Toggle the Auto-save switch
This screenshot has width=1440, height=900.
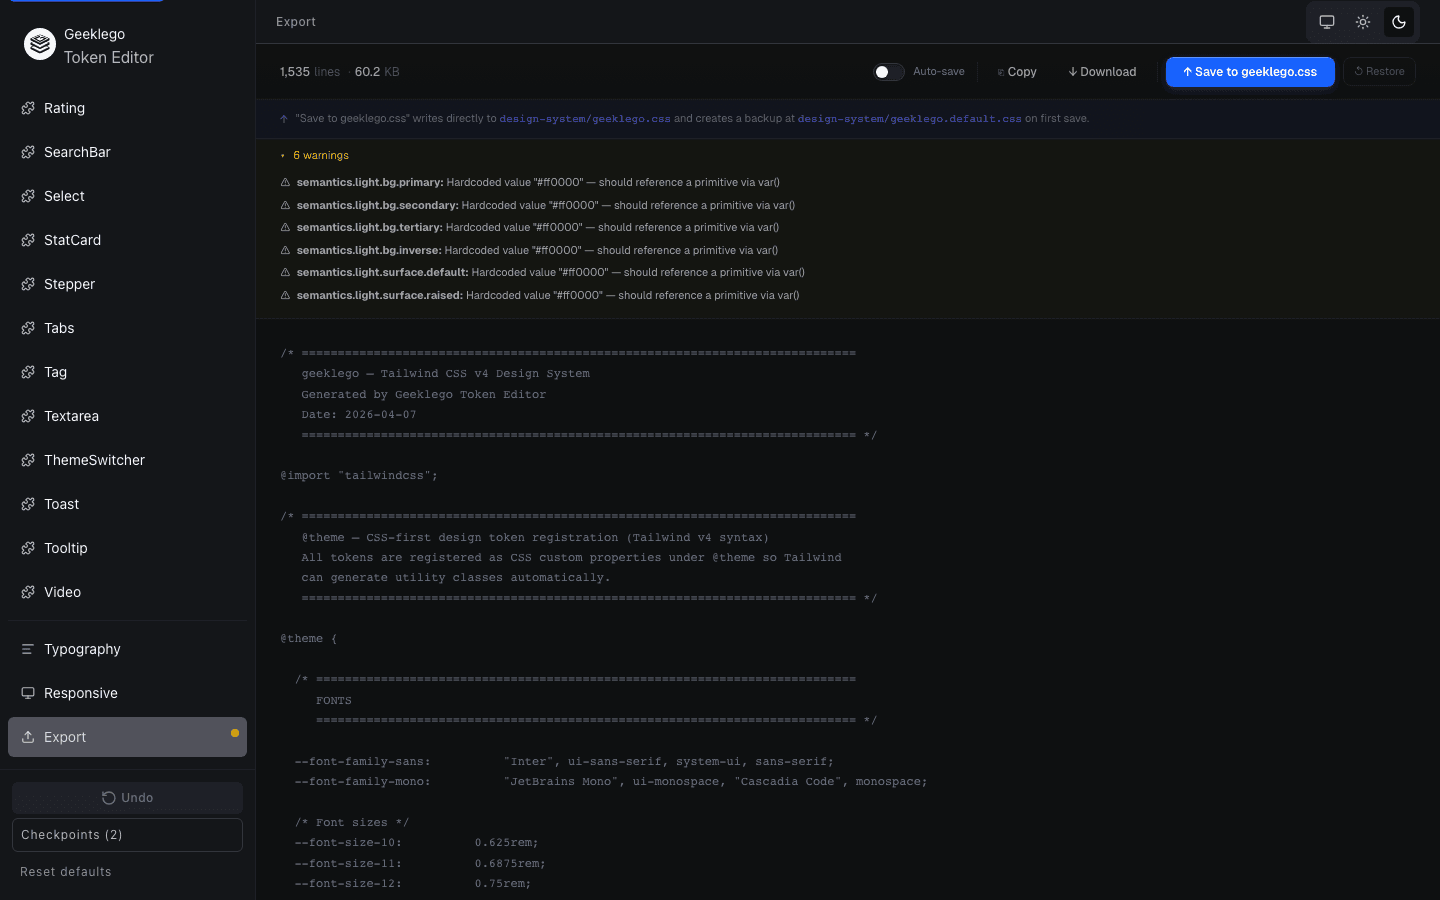click(889, 72)
